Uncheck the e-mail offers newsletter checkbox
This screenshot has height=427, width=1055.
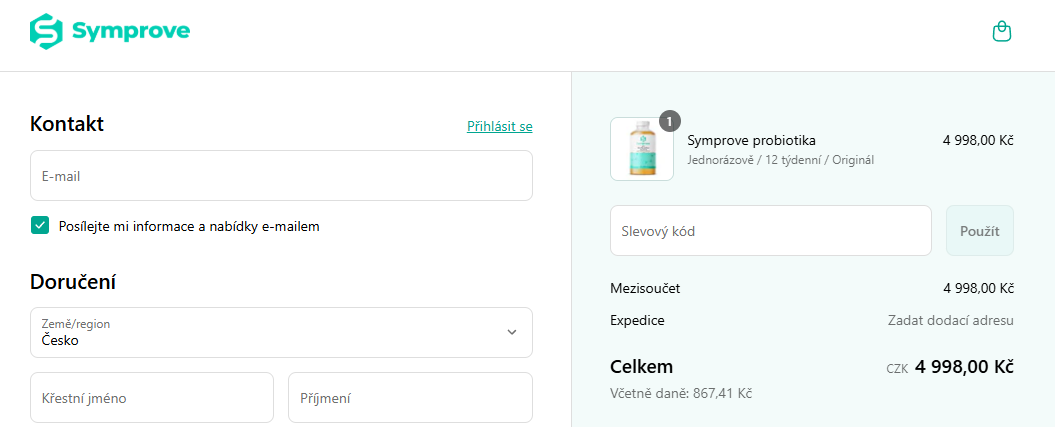click(40, 226)
